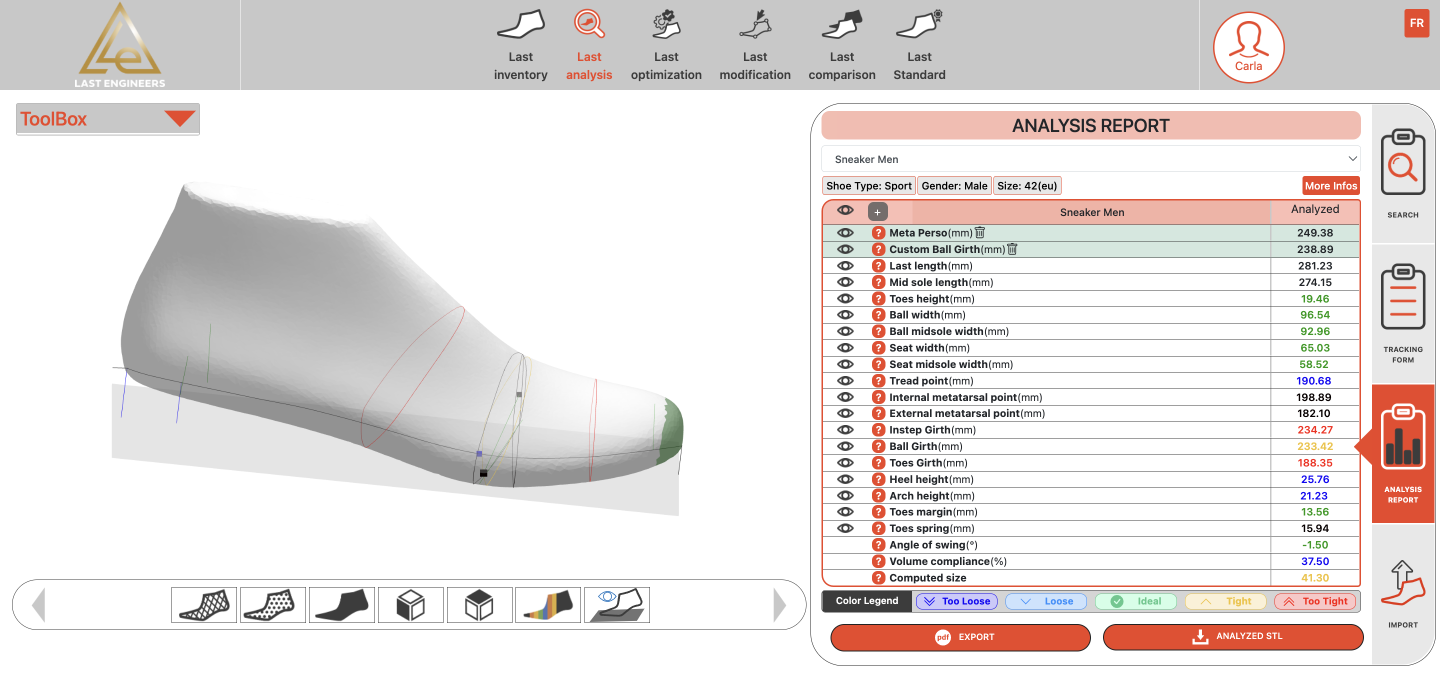The width and height of the screenshot is (1440, 674).
Task: Open the Last comparison tab
Action: pyautogui.click(x=842, y=47)
